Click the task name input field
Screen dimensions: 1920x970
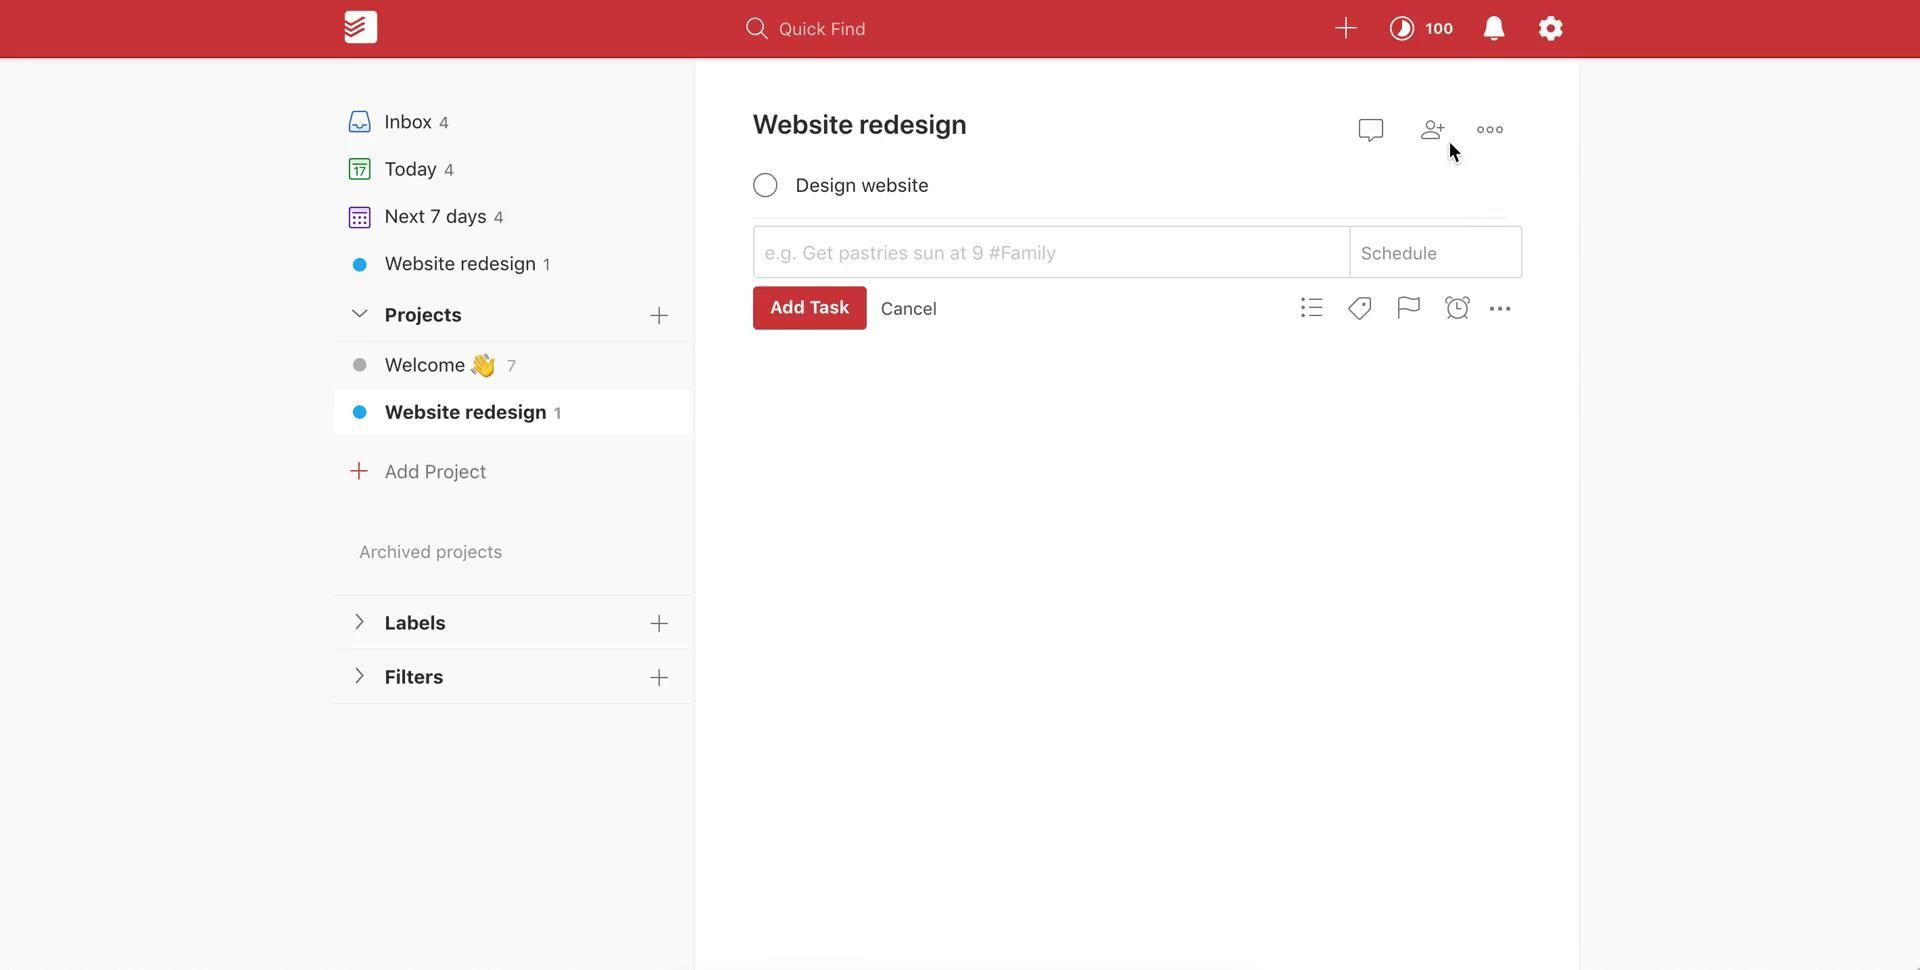coord(1050,253)
